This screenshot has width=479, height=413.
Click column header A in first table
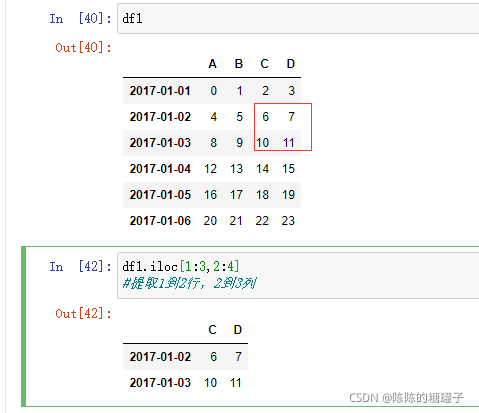(213, 64)
